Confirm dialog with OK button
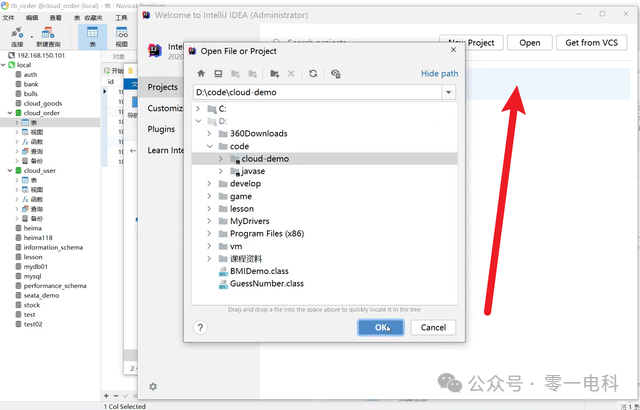Image resolution: width=640 pixels, height=410 pixels. 381,327
